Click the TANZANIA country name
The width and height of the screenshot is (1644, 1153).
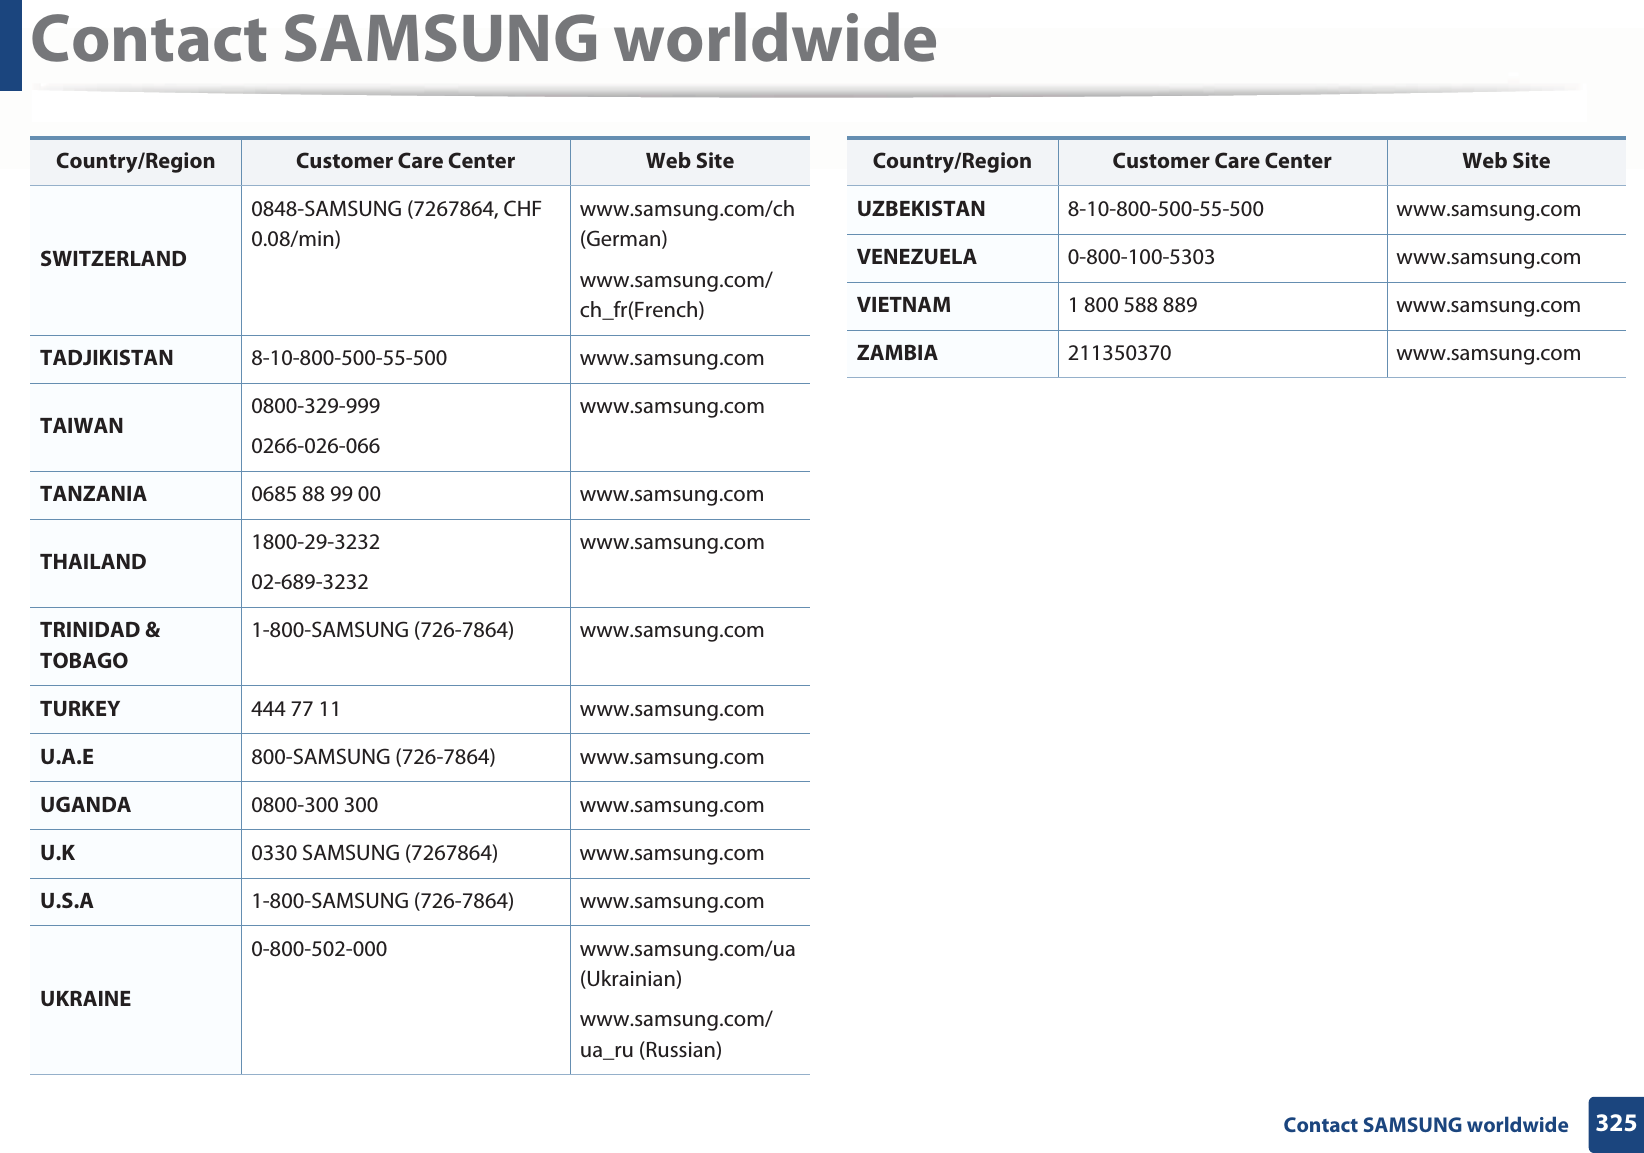[93, 494]
